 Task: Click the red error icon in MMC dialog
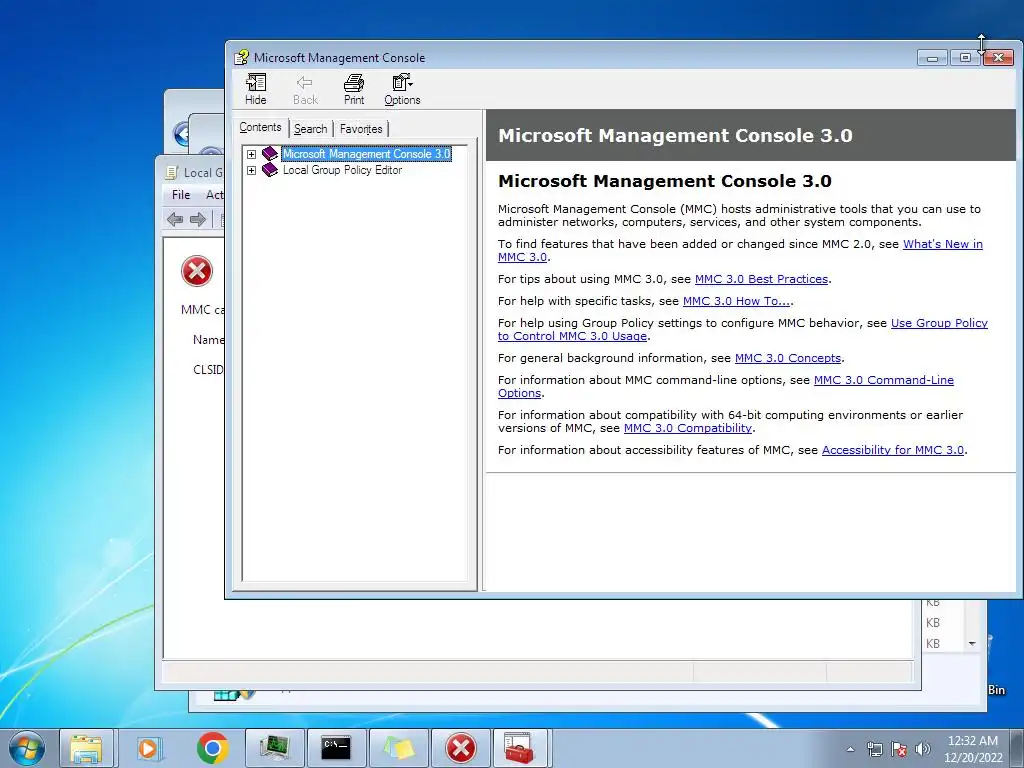point(197,271)
